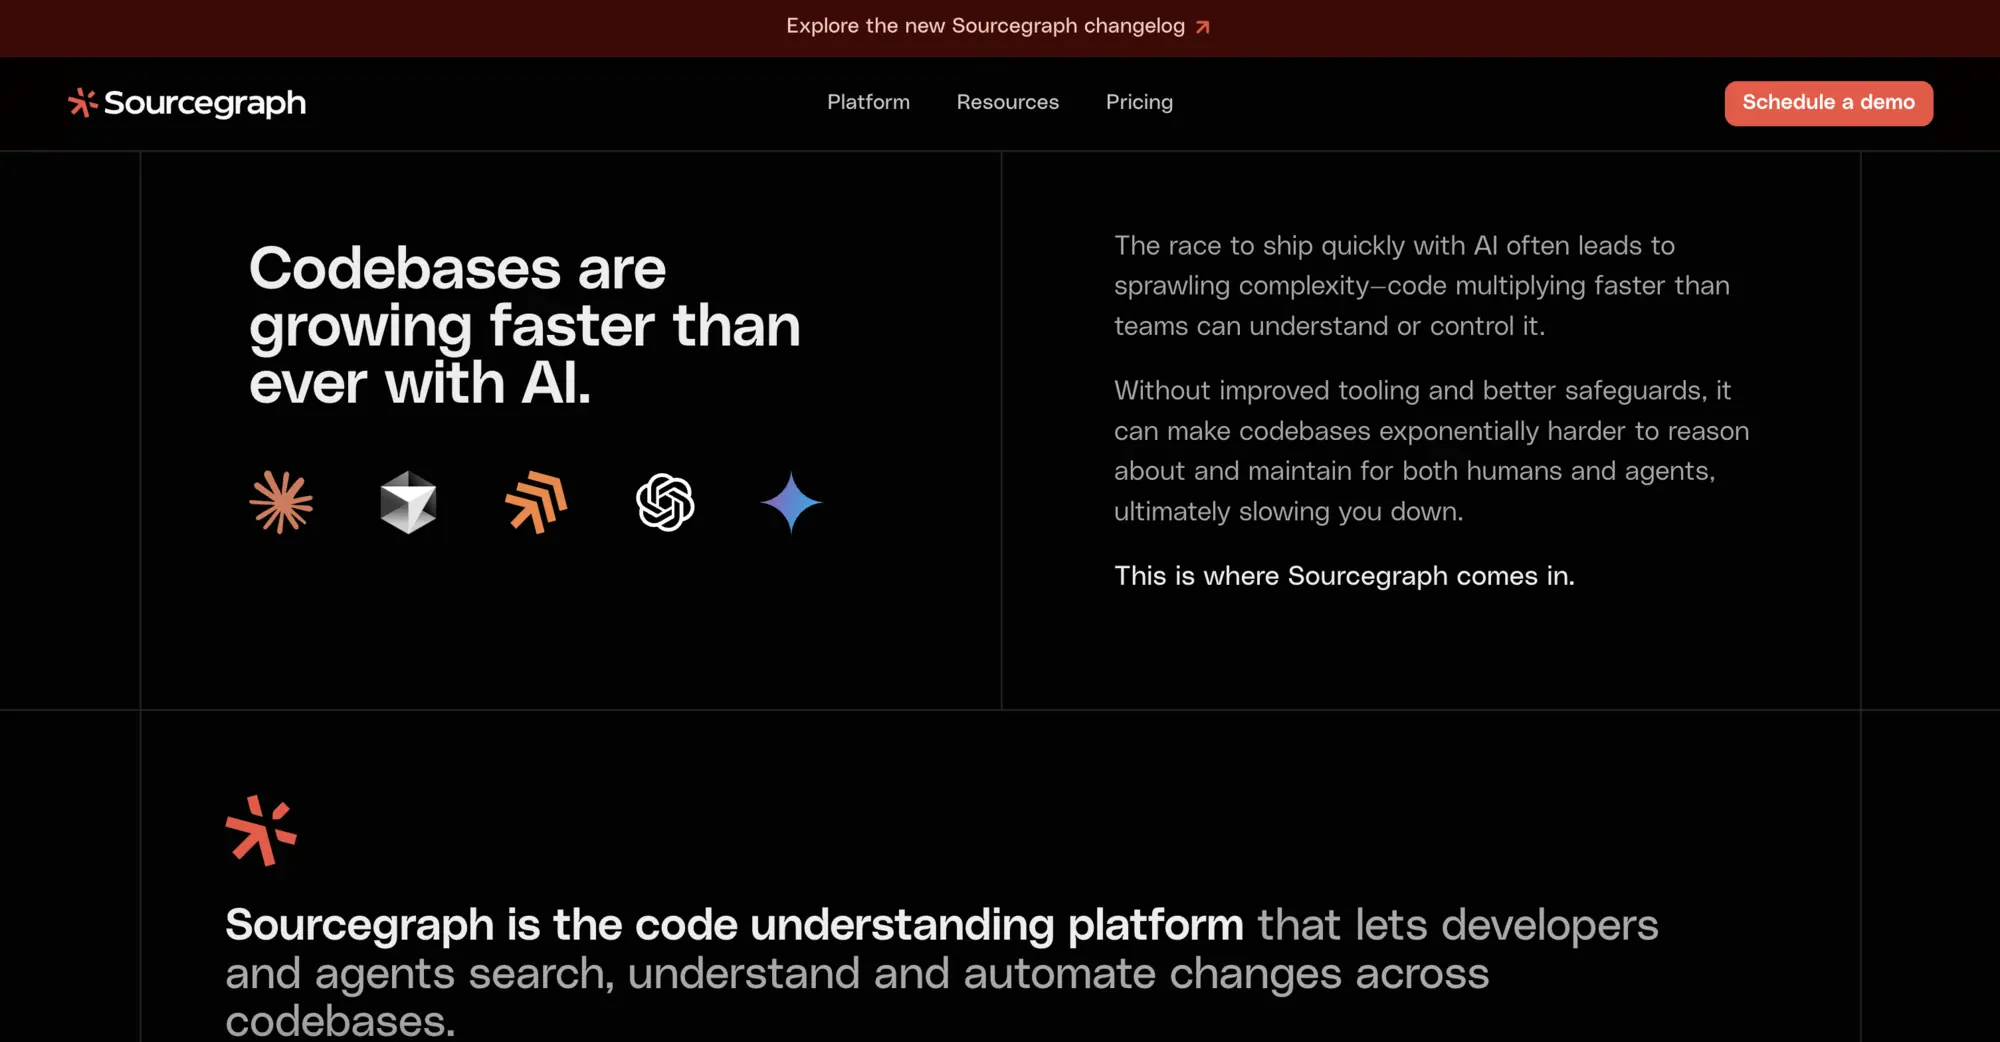The image size is (2000, 1042).
Task: Click the blue Gemini sparkle icon
Action: pos(791,502)
